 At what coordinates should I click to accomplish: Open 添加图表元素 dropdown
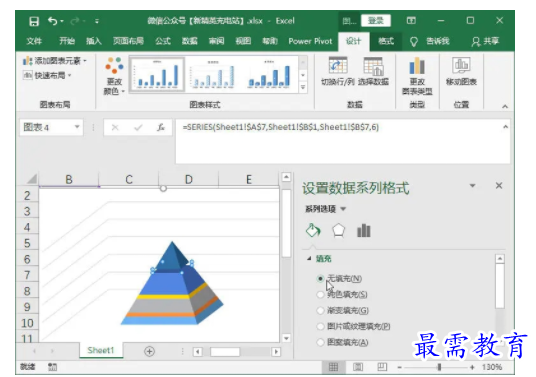pos(55,61)
